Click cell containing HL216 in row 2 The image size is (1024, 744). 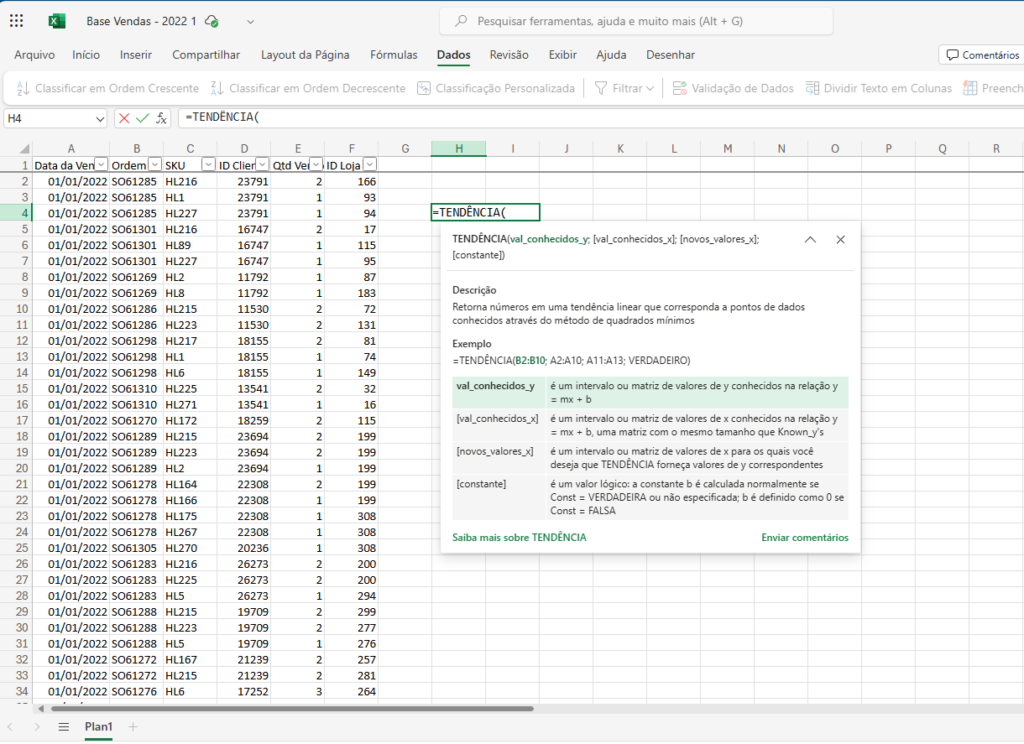click(190, 182)
